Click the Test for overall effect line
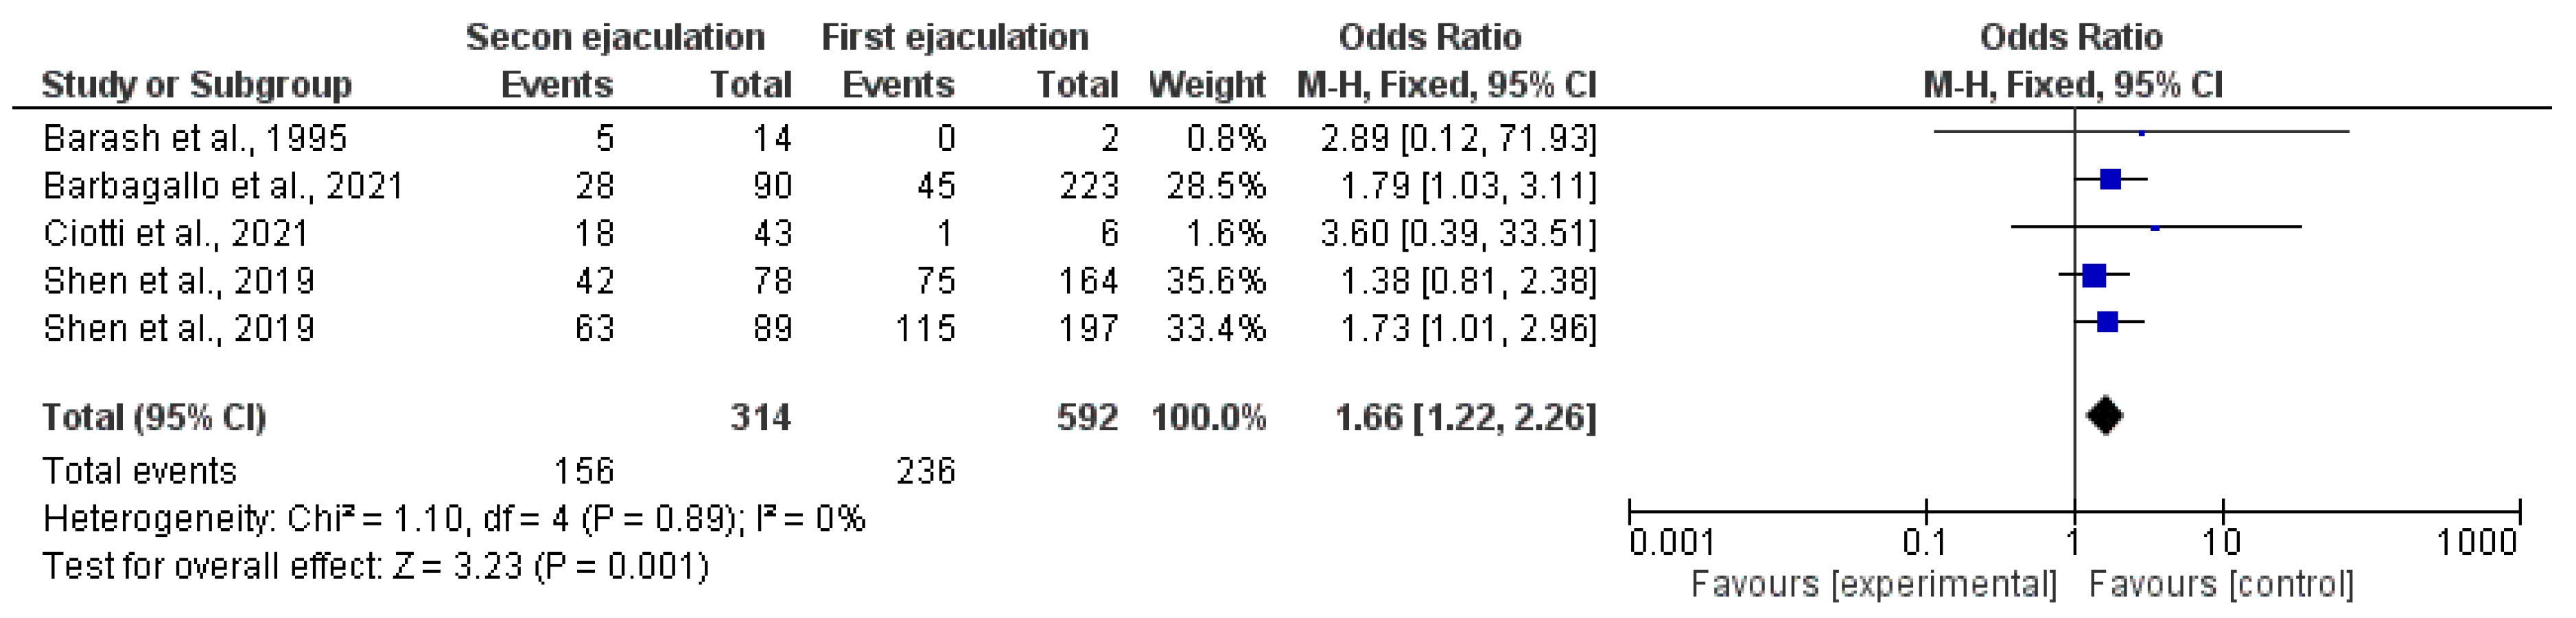 [375, 566]
